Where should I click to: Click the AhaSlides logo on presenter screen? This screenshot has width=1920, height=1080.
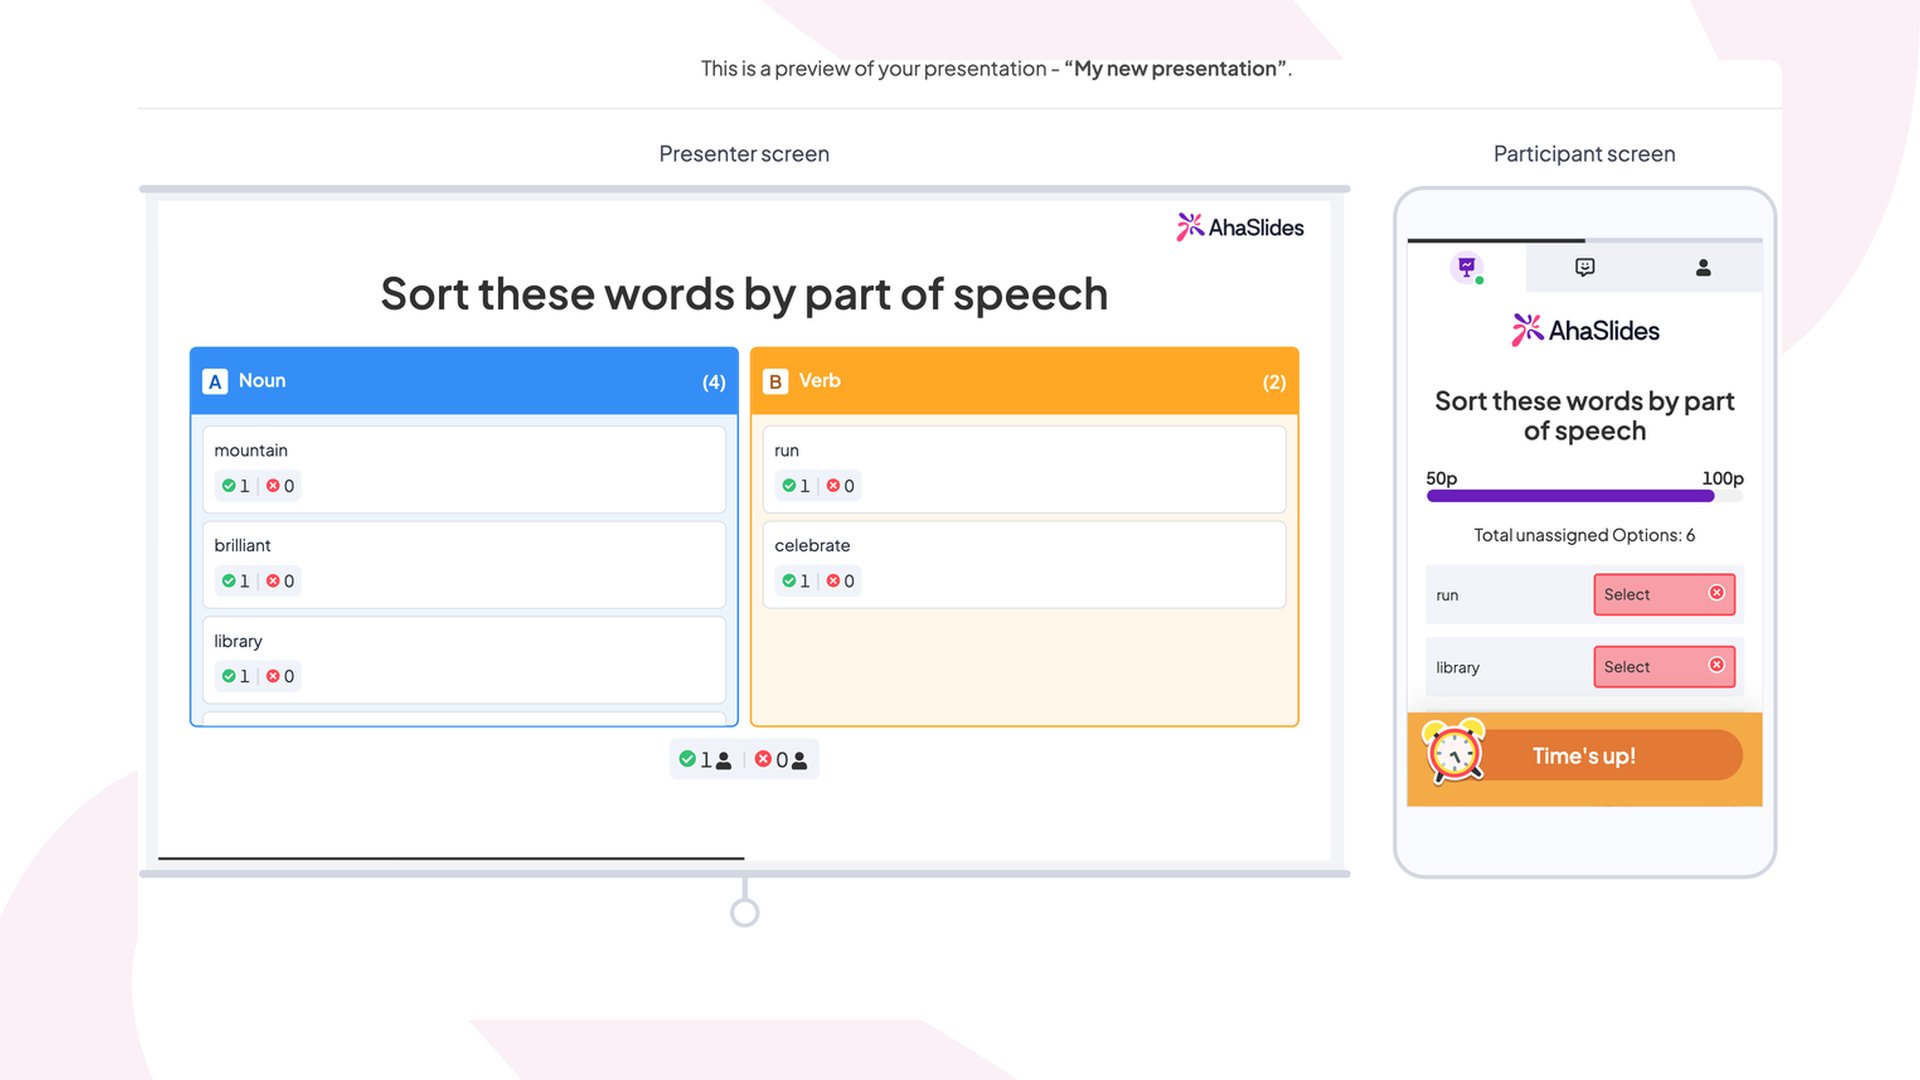click(1240, 227)
